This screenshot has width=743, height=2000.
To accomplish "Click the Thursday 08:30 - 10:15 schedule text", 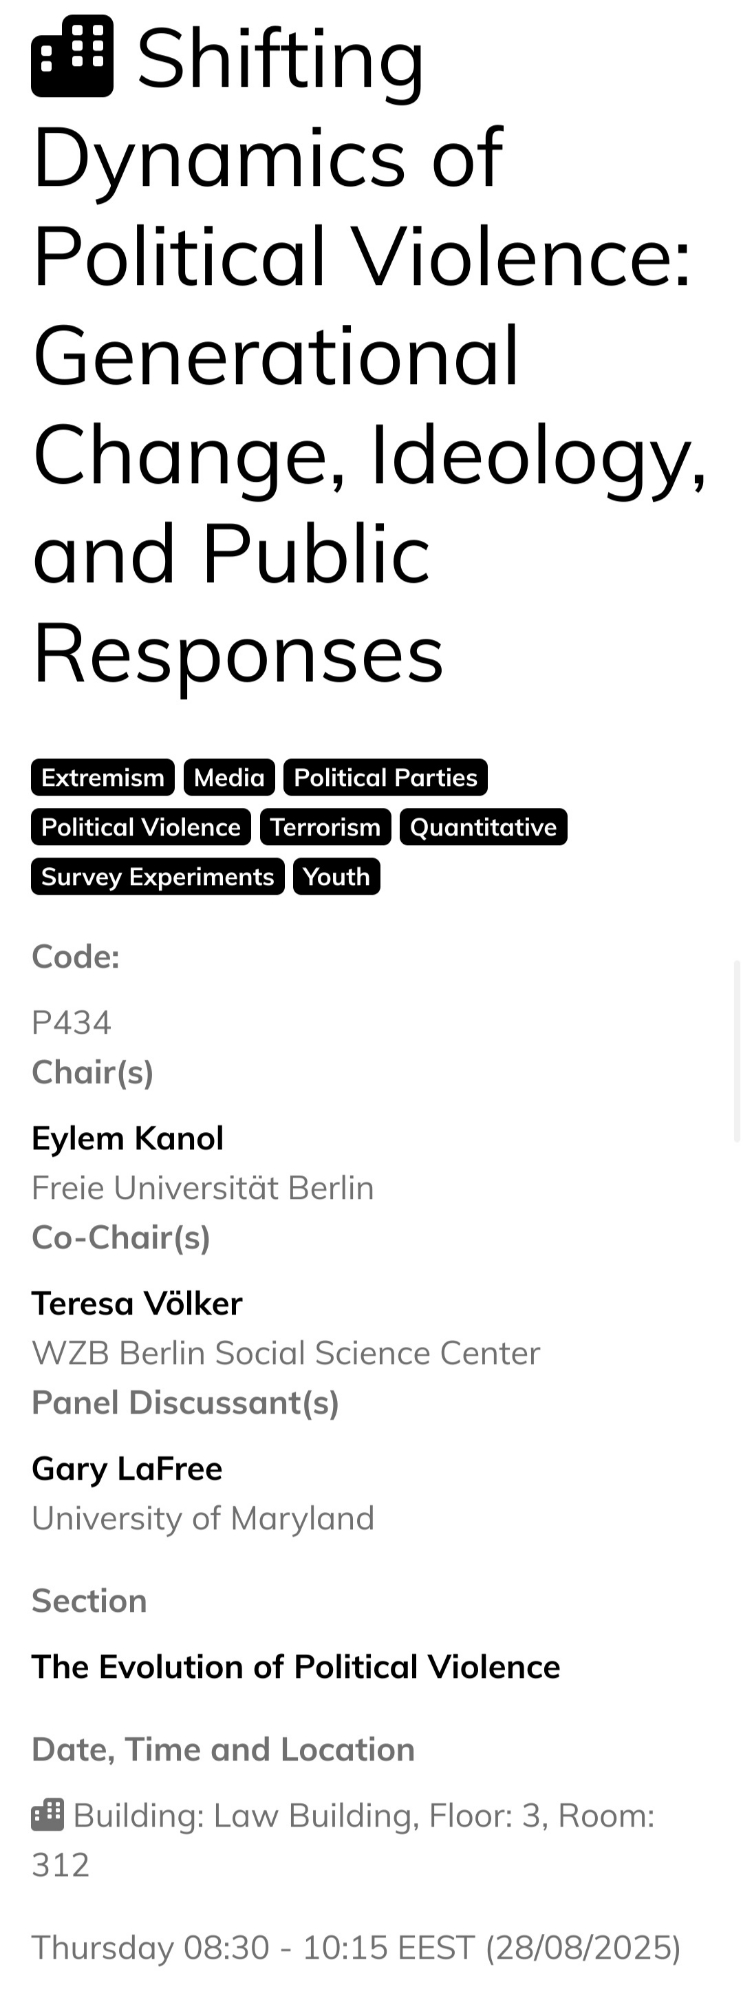I will point(356,1948).
